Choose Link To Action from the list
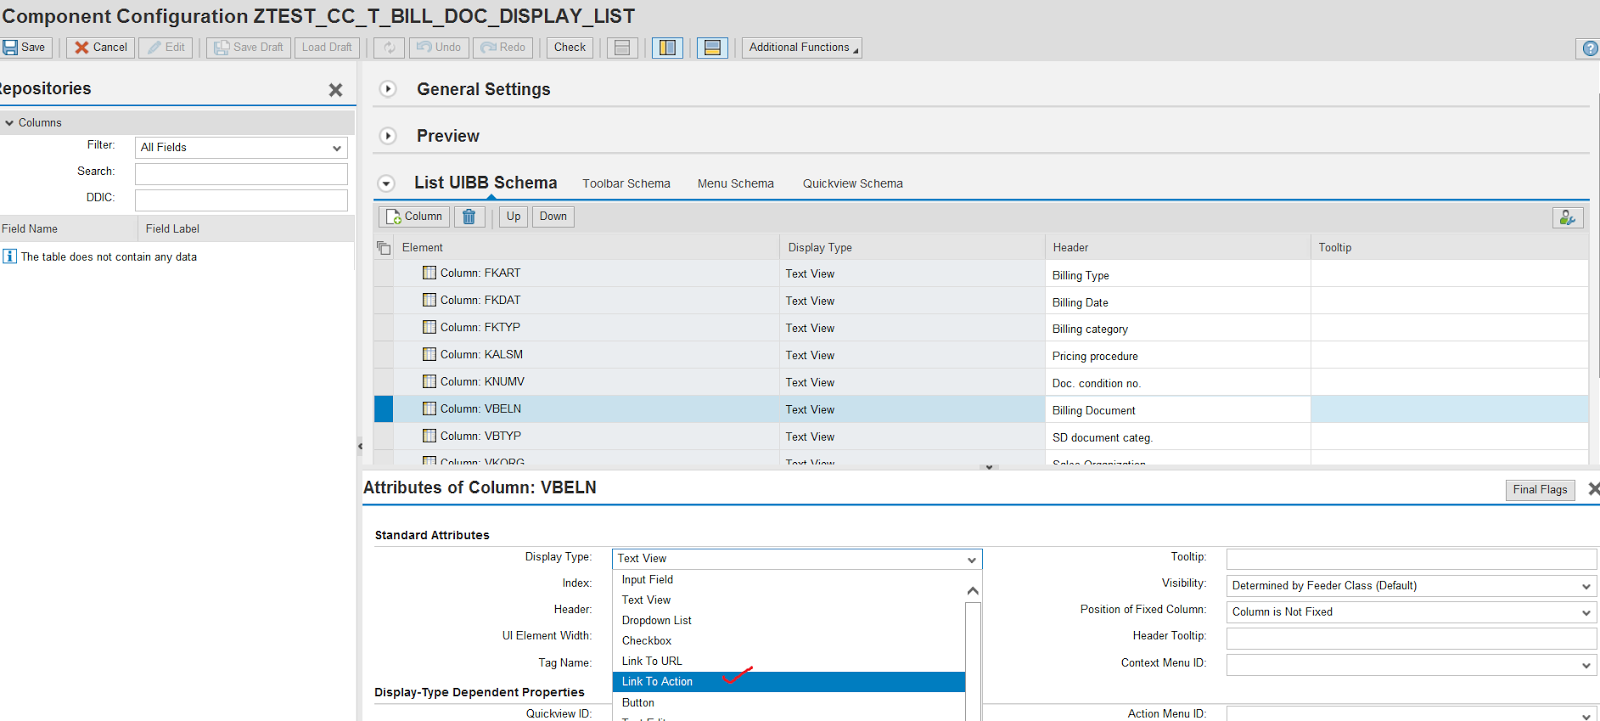The height and width of the screenshot is (721, 1600). point(657,682)
